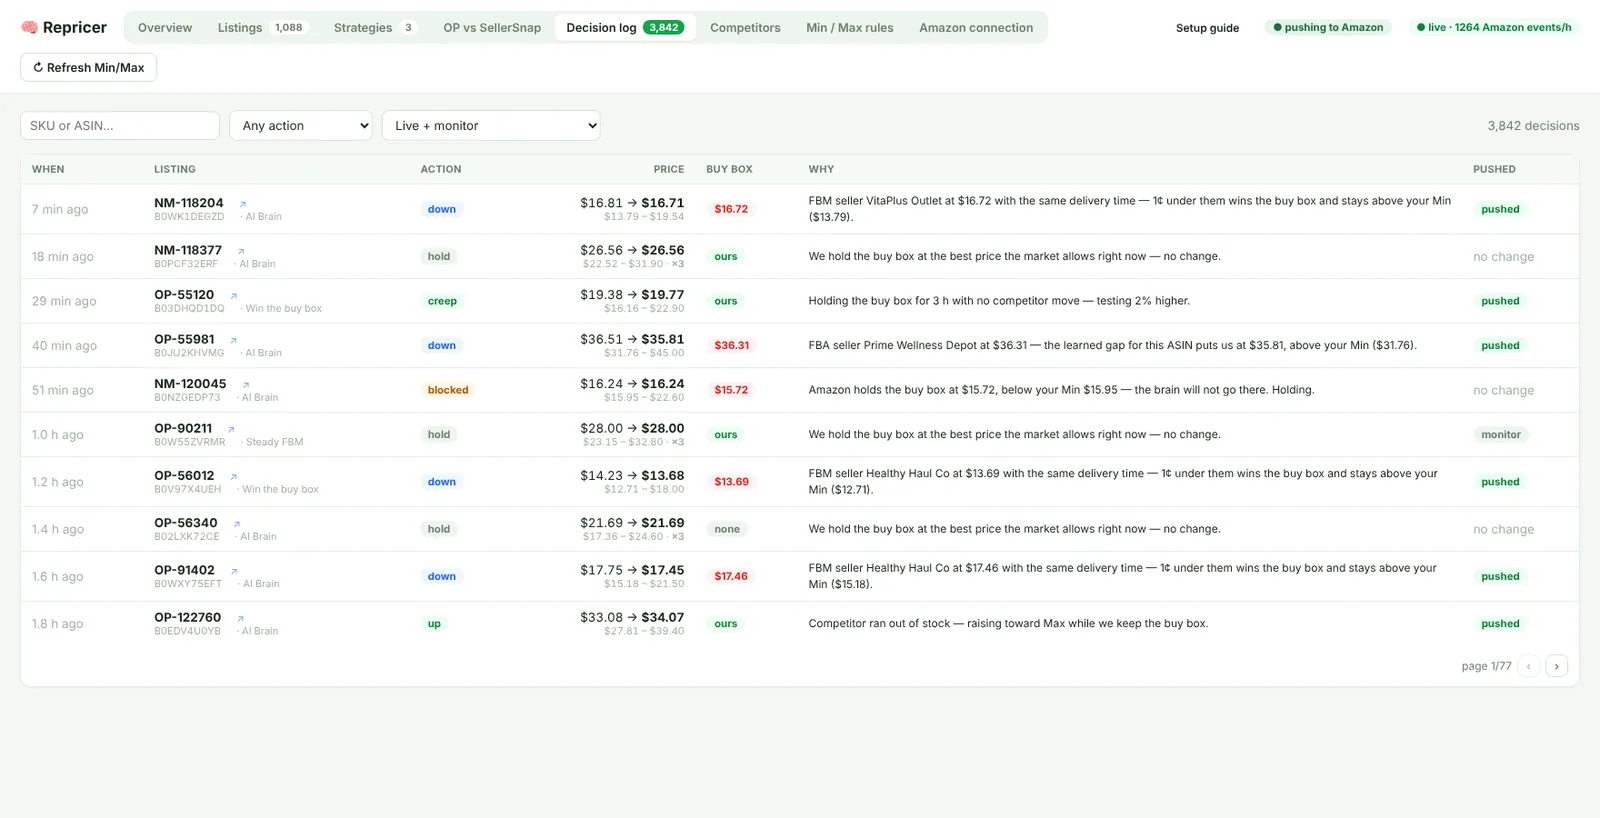Focus the SKU or ASIN search field
1600x818 pixels.
pos(120,125)
